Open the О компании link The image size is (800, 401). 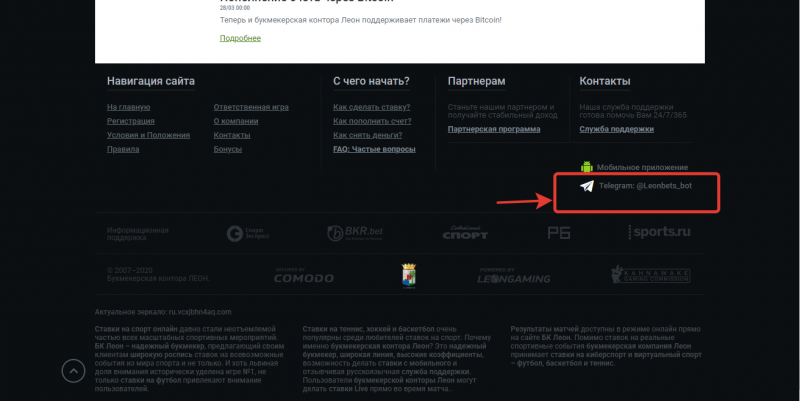(236, 121)
